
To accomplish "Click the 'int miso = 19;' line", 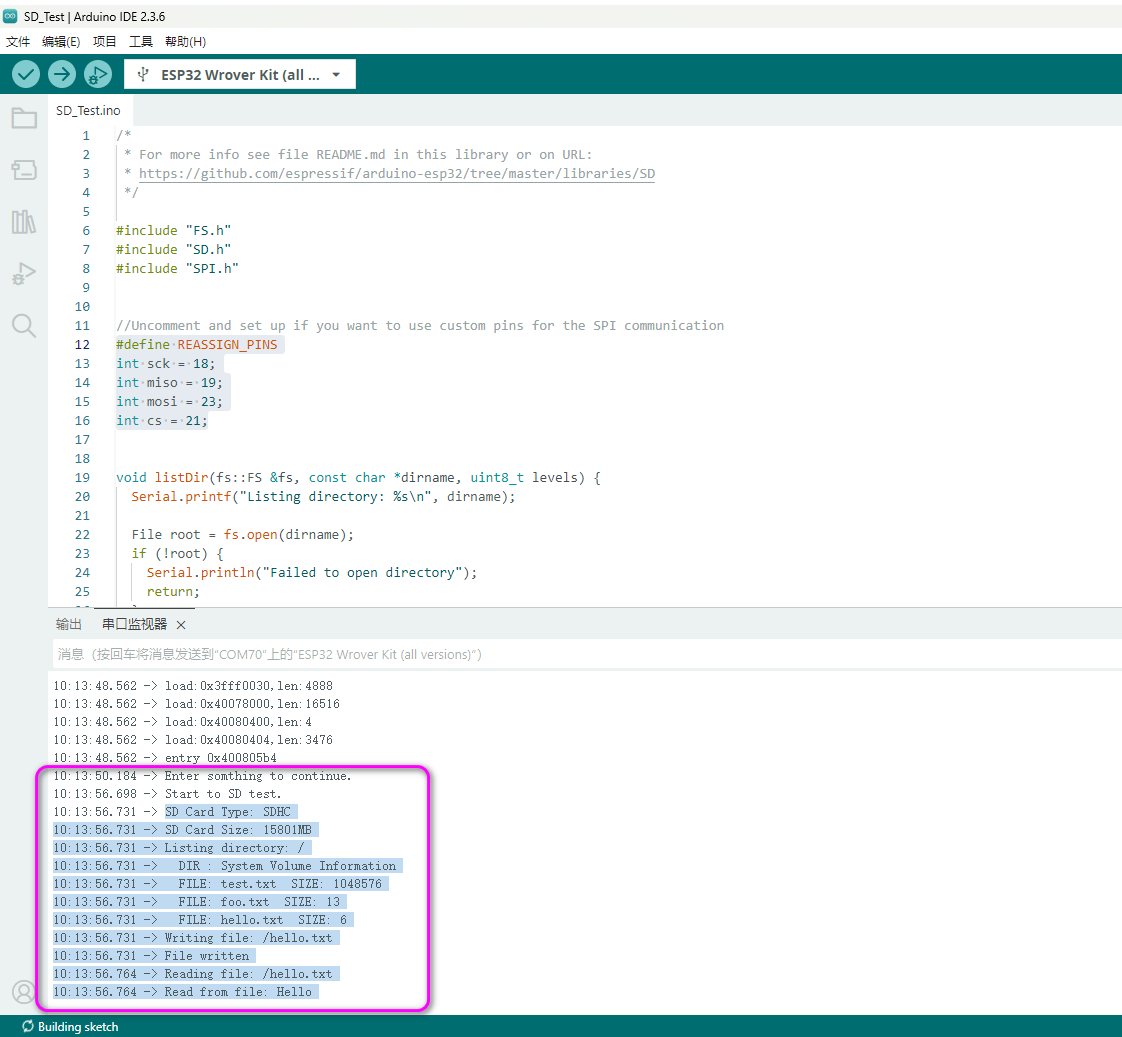I will pyautogui.click(x=170, y=382).
